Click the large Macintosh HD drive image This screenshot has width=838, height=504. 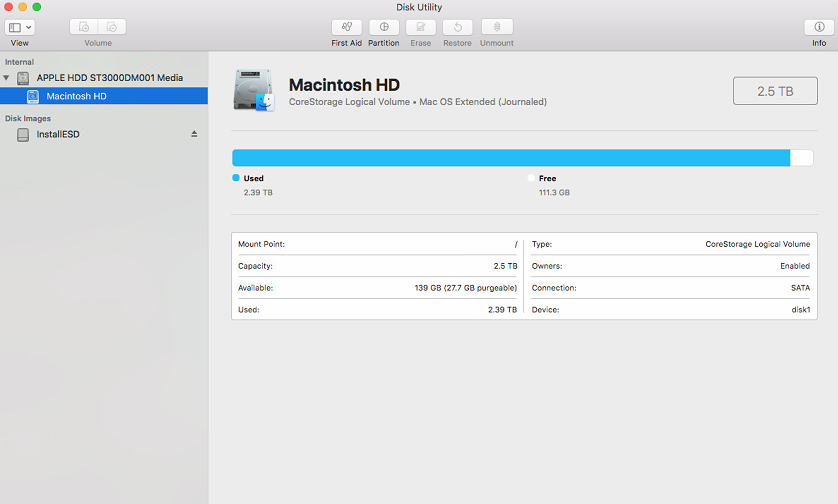click(254, 90)
